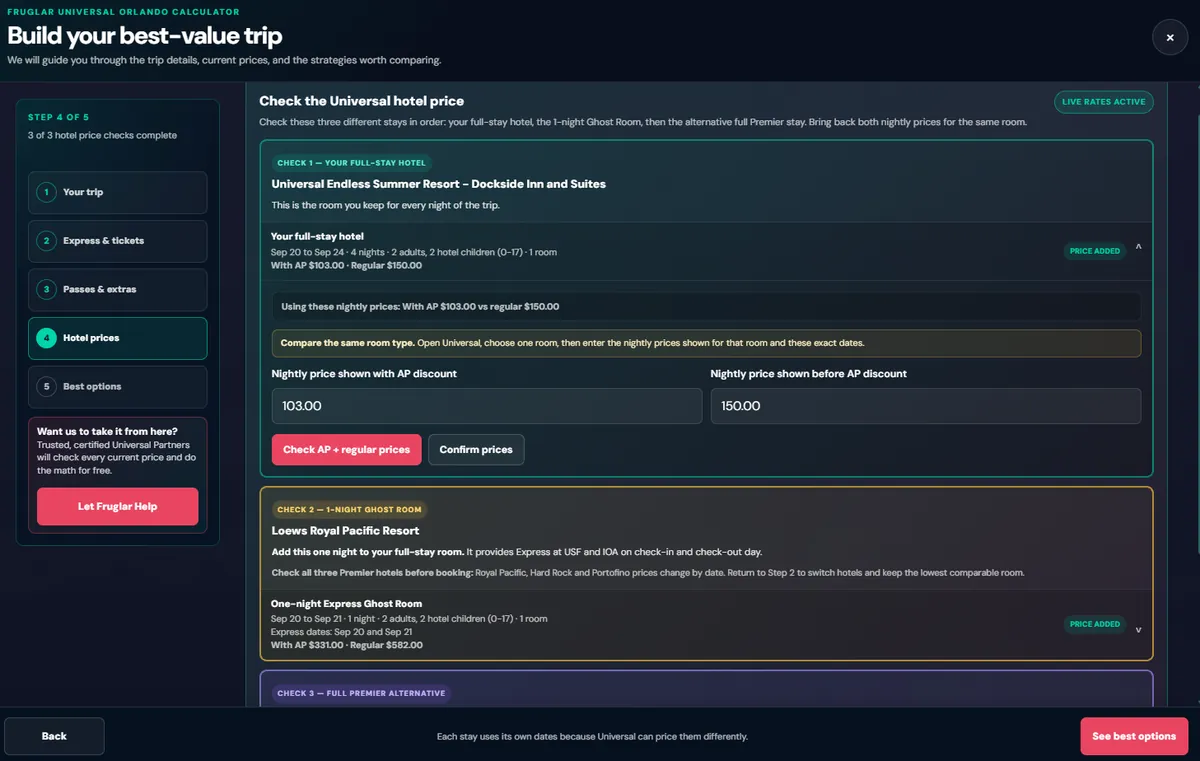Click the highlighted step 4 circle
The width and height of the screenshot is (1200, 761).
[46, 338]
